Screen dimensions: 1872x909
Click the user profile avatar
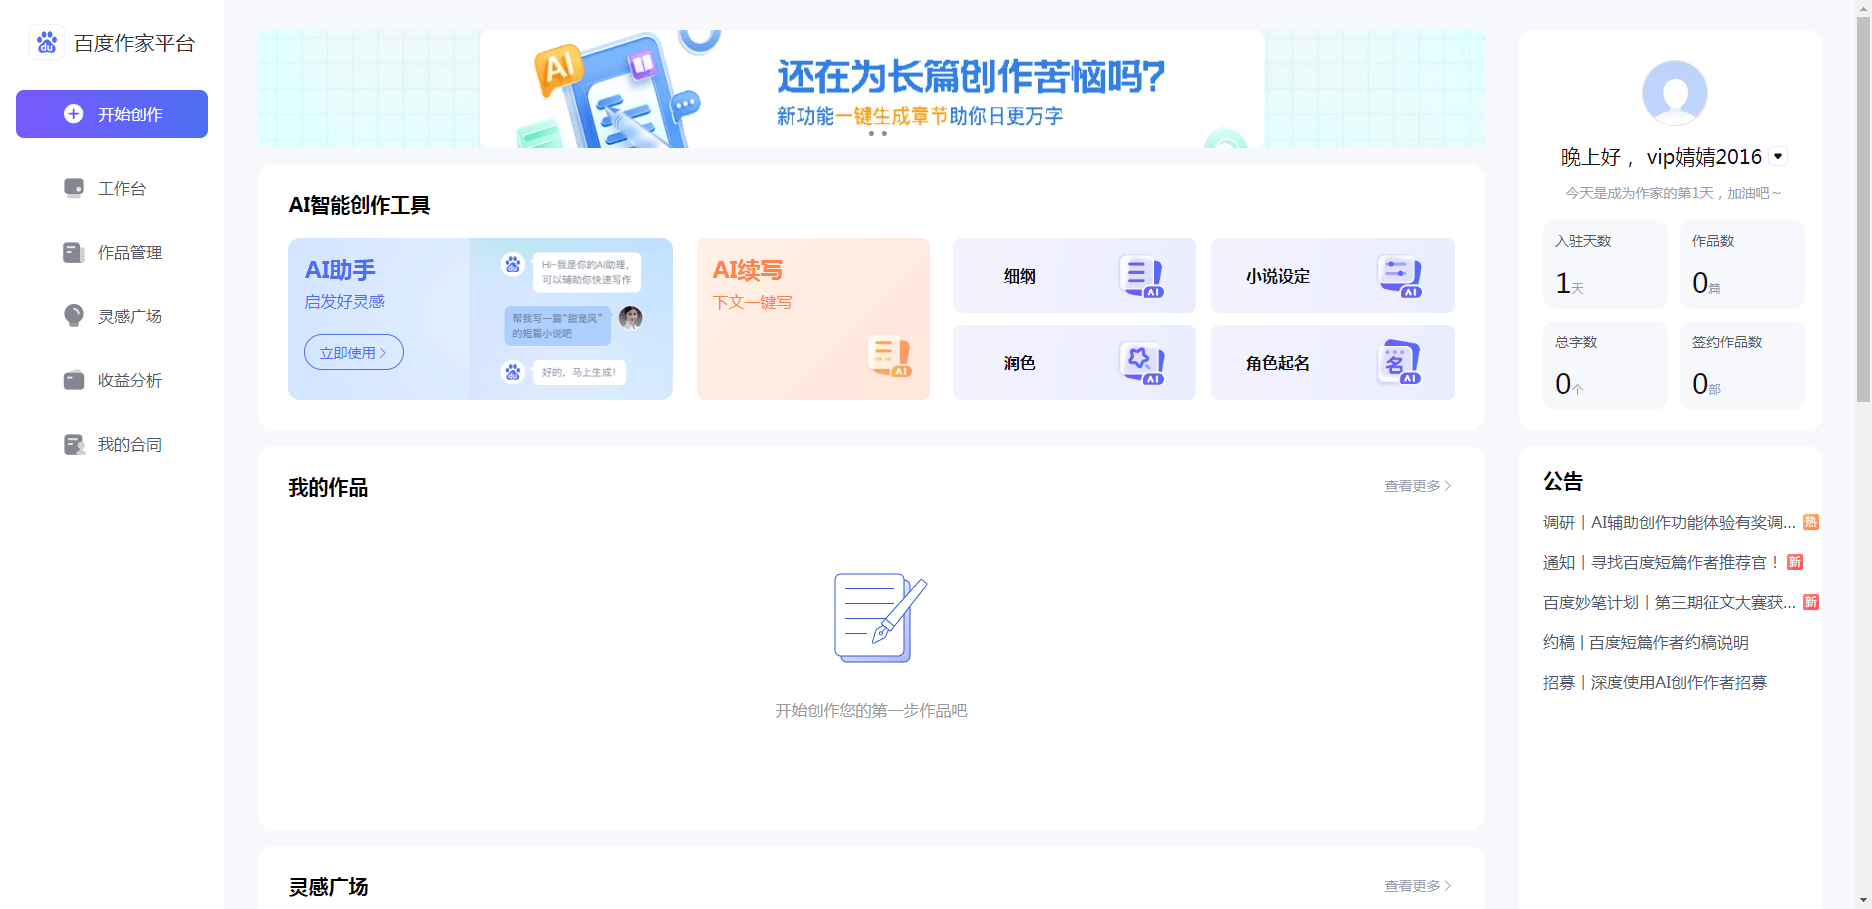click(x=1674, y=93)
